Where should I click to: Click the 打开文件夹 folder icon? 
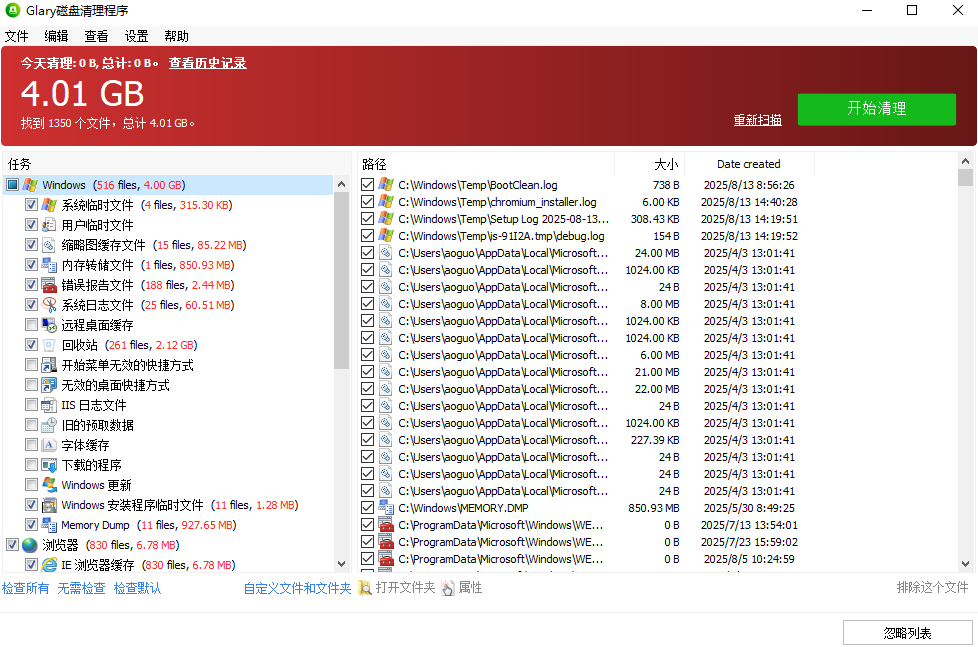(366, 588)
